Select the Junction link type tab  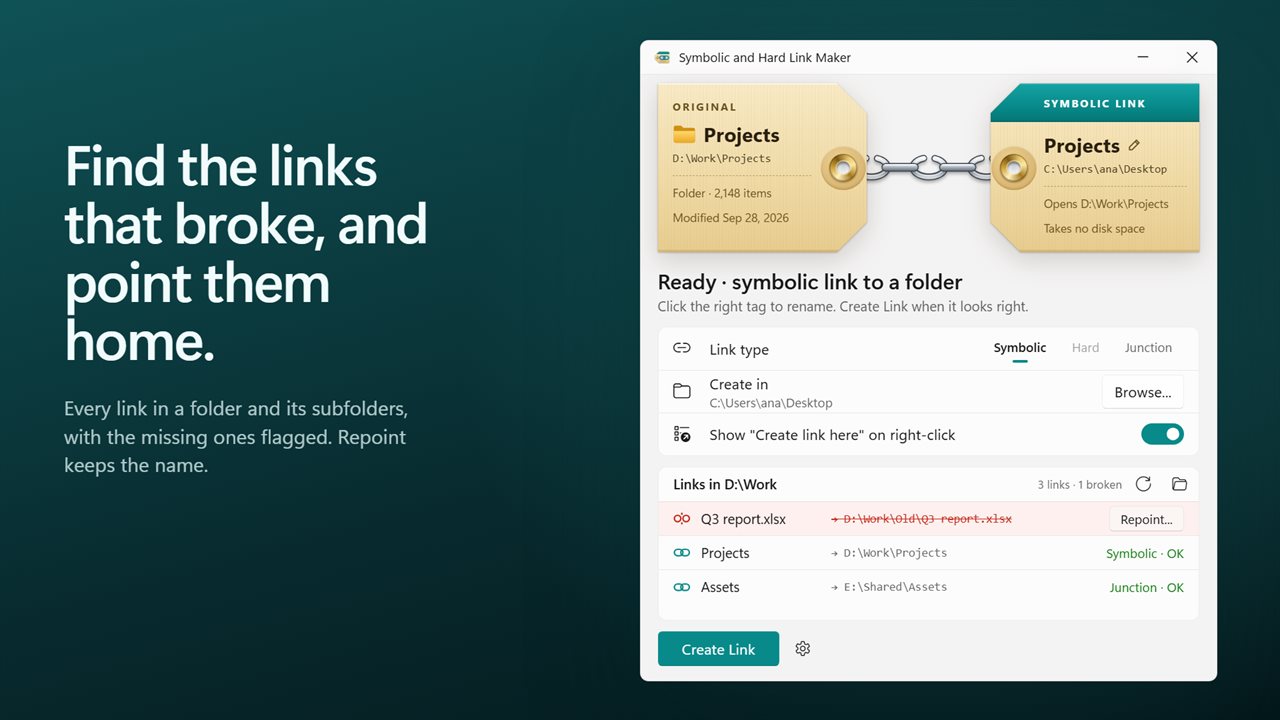tap(1148, 348)
